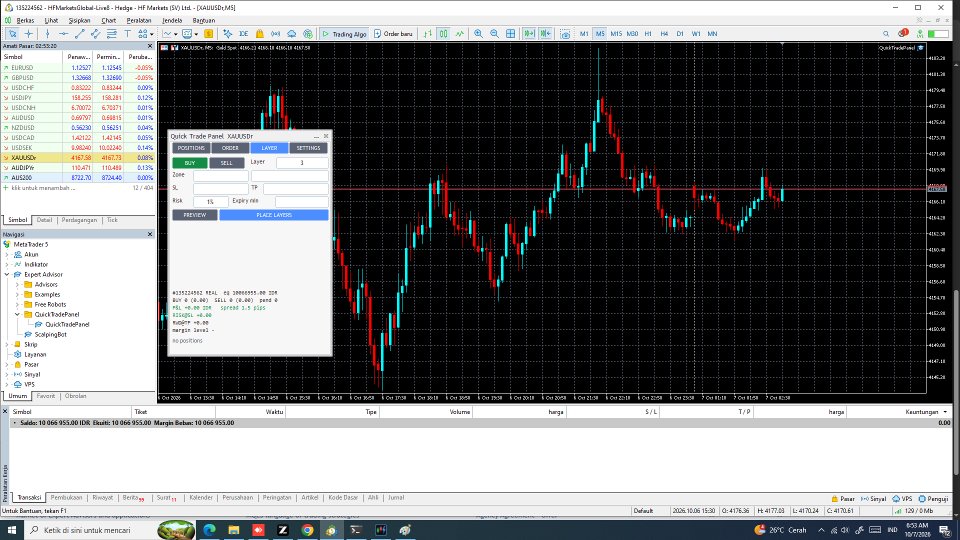Open SETTINGS in Quick Trade Panel
960x540 pixels.
pos(308,148)
